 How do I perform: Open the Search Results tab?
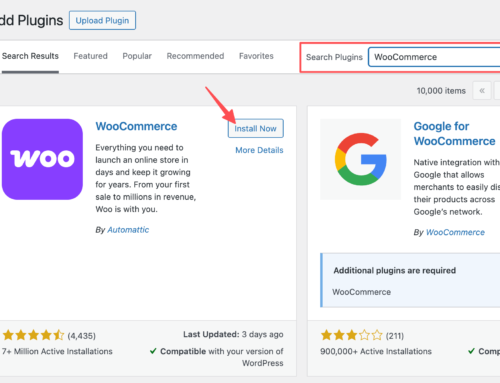point(30,56)
